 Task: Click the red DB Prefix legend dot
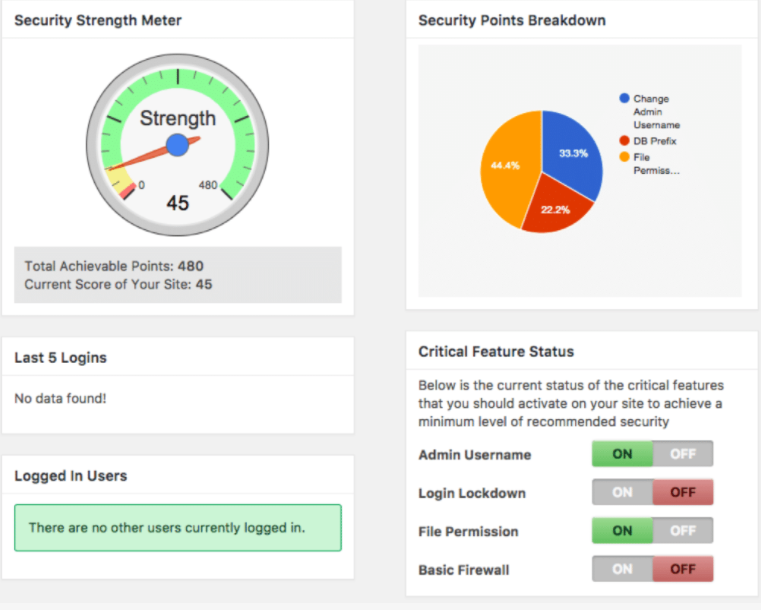pyautogui.click(x=625, y=140)
